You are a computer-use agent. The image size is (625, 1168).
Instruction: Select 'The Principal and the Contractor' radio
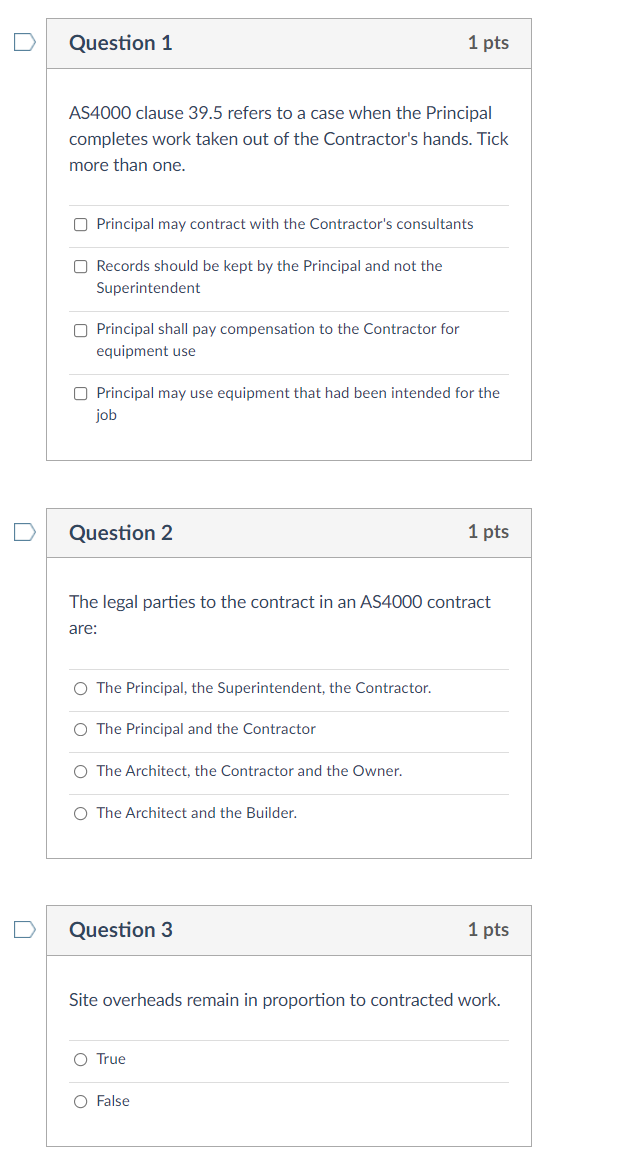80,729
